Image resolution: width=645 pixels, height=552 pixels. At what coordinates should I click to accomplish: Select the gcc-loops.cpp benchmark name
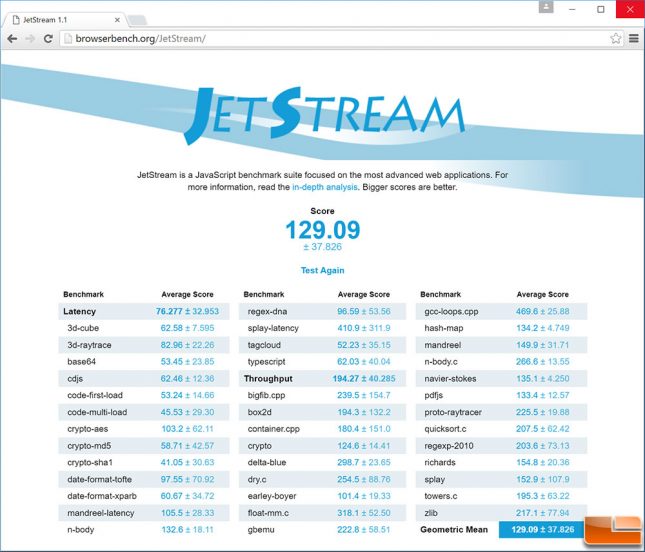tap(451, 311)
